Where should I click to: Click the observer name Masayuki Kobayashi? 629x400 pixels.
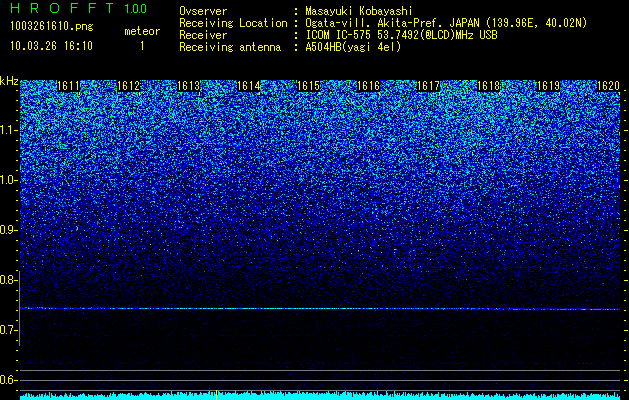tap(359, 11)
